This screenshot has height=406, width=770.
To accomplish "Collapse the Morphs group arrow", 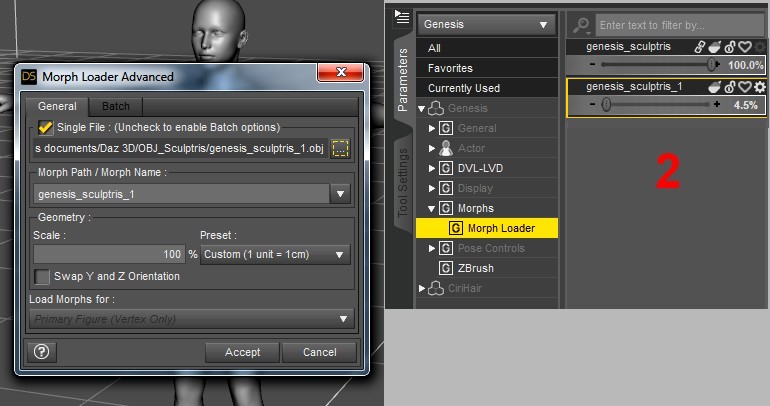I will (432, 209).
